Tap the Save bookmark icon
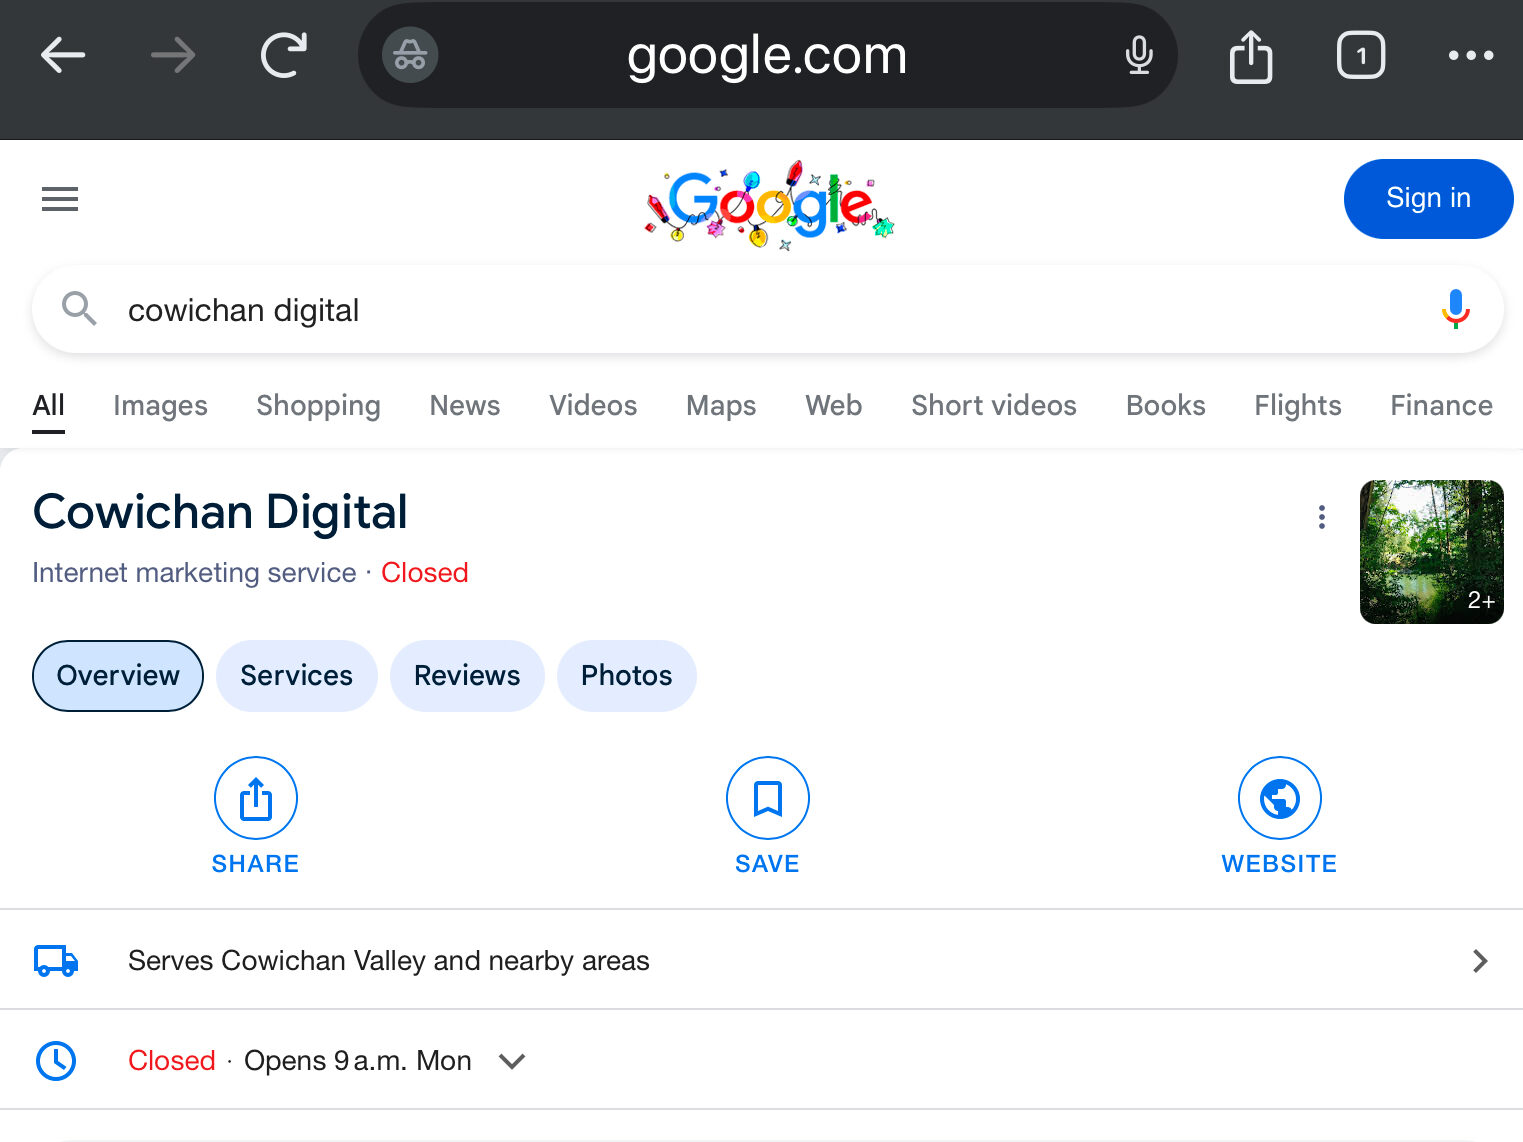 coord(768,798)
